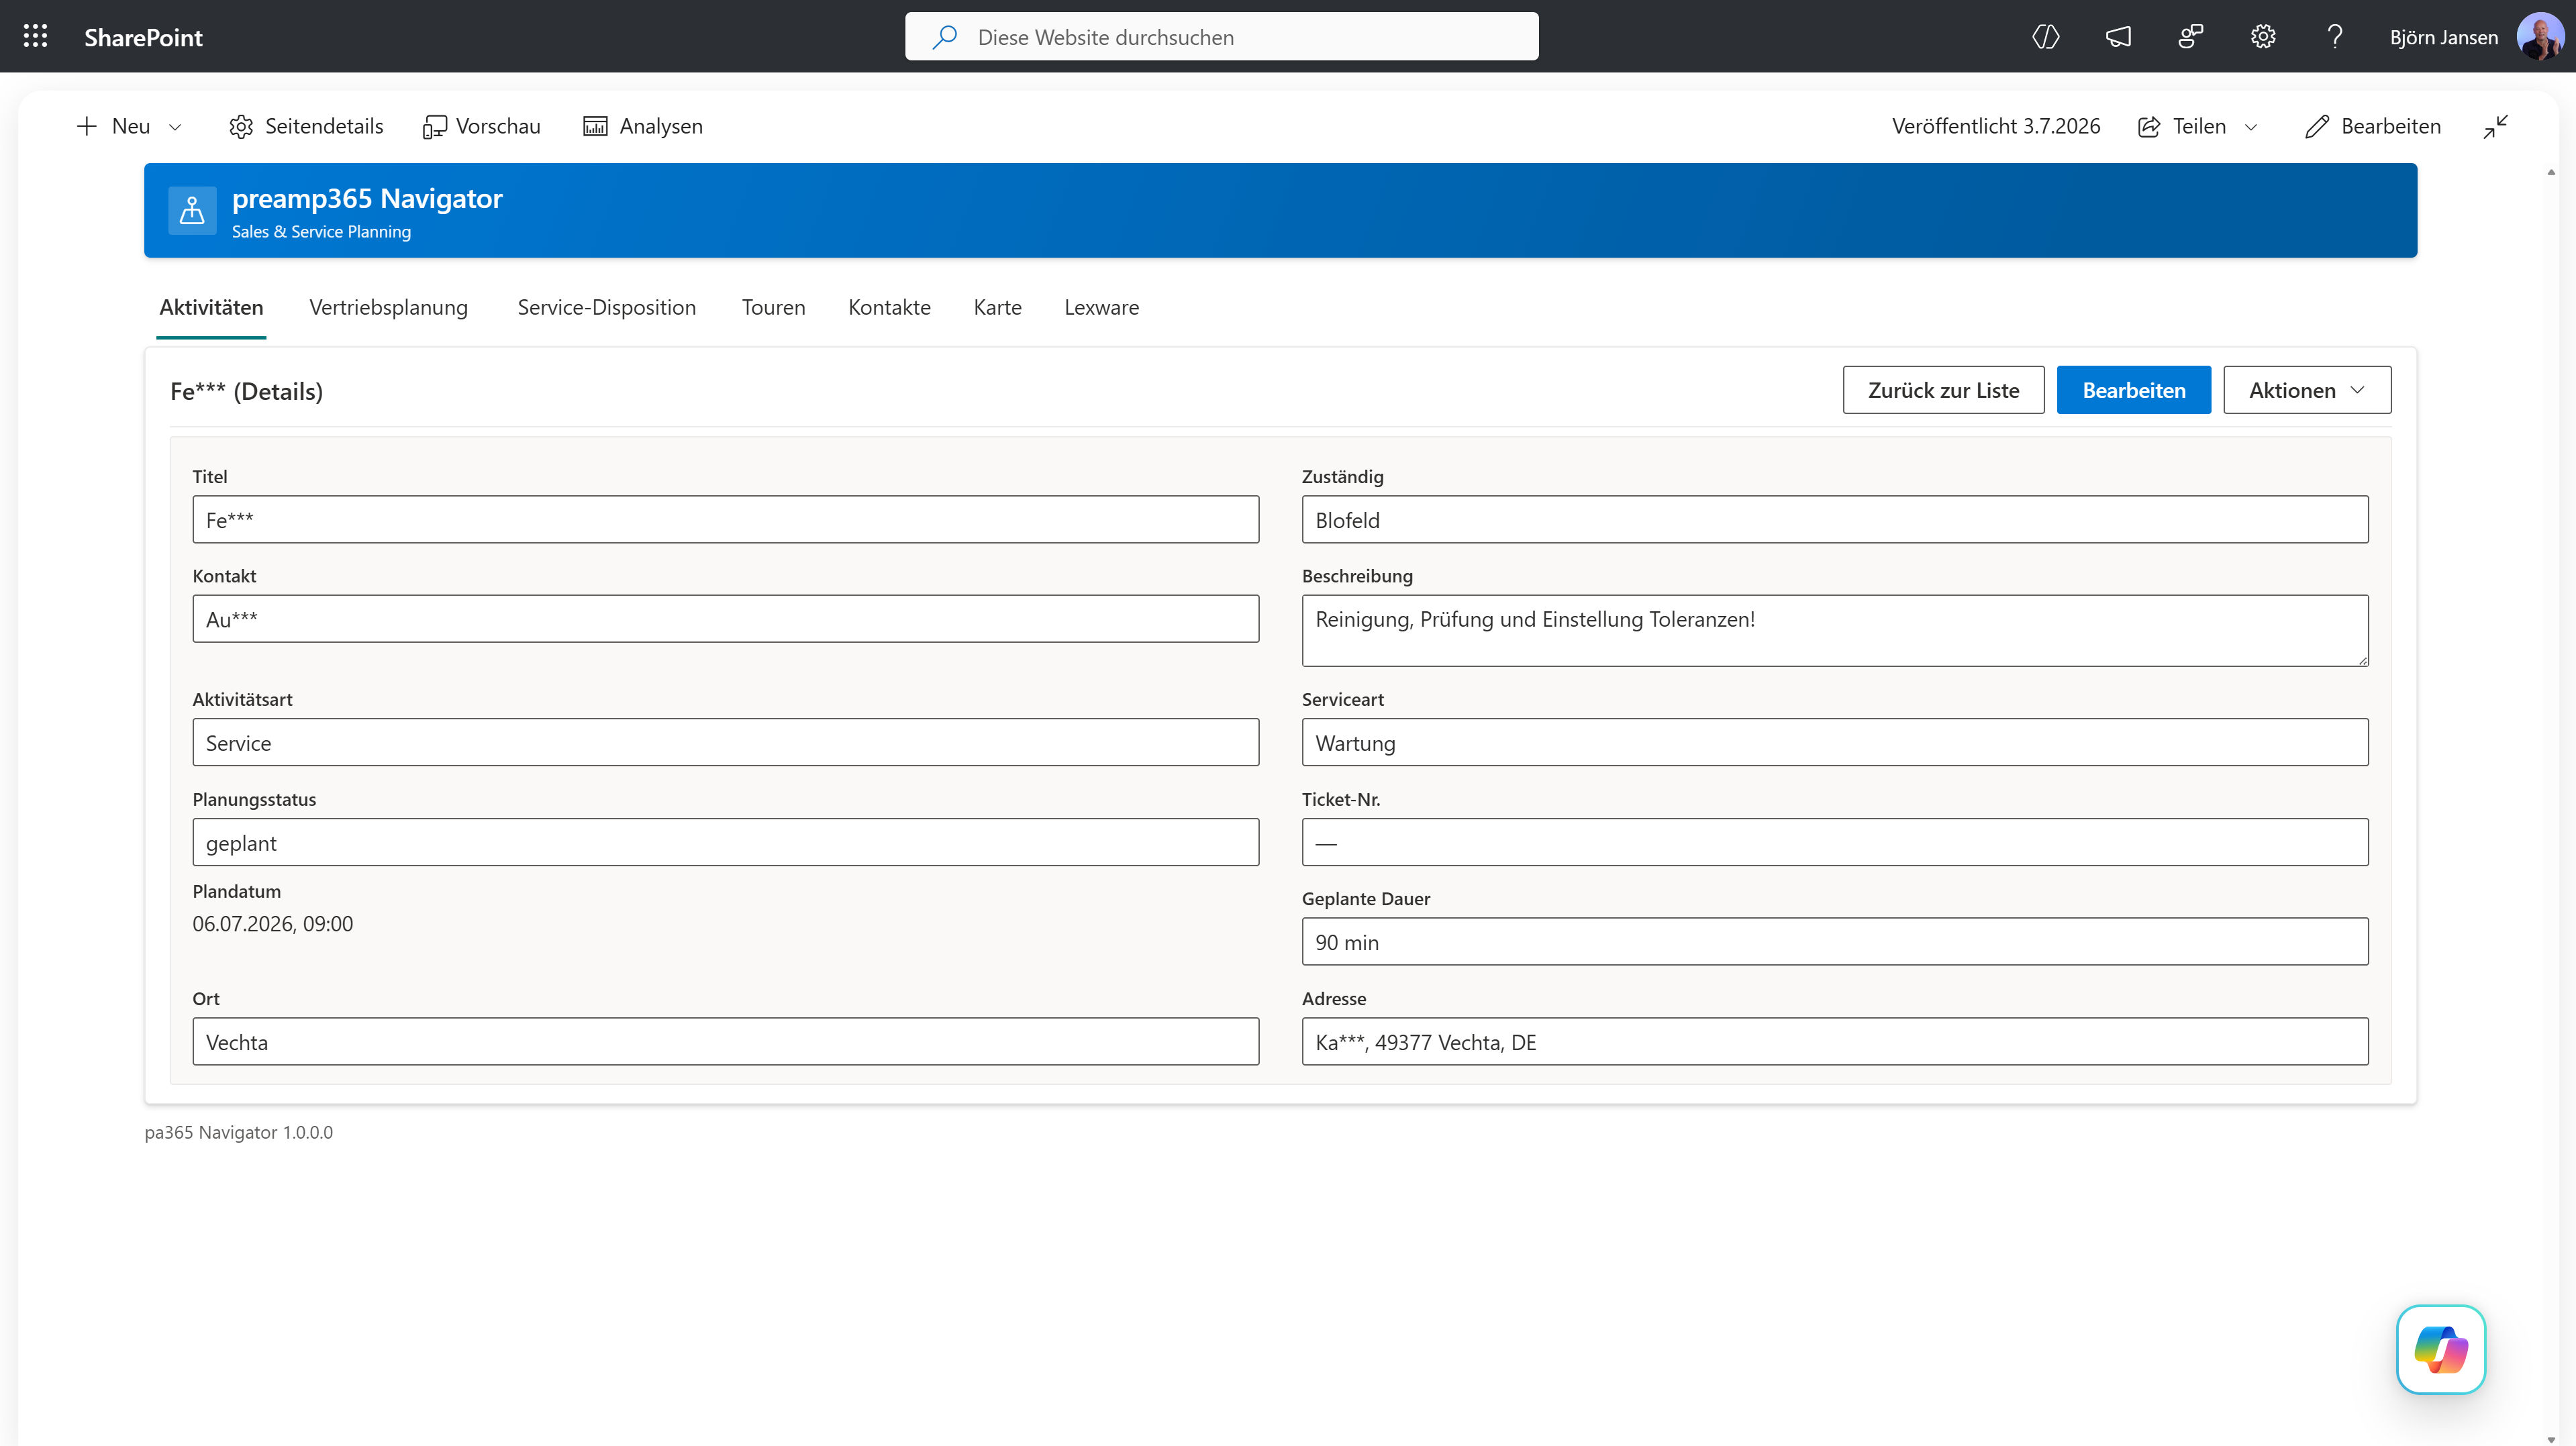
Task: Click Bearbeiten with pencil in command bar
Action: point(2373,126)
